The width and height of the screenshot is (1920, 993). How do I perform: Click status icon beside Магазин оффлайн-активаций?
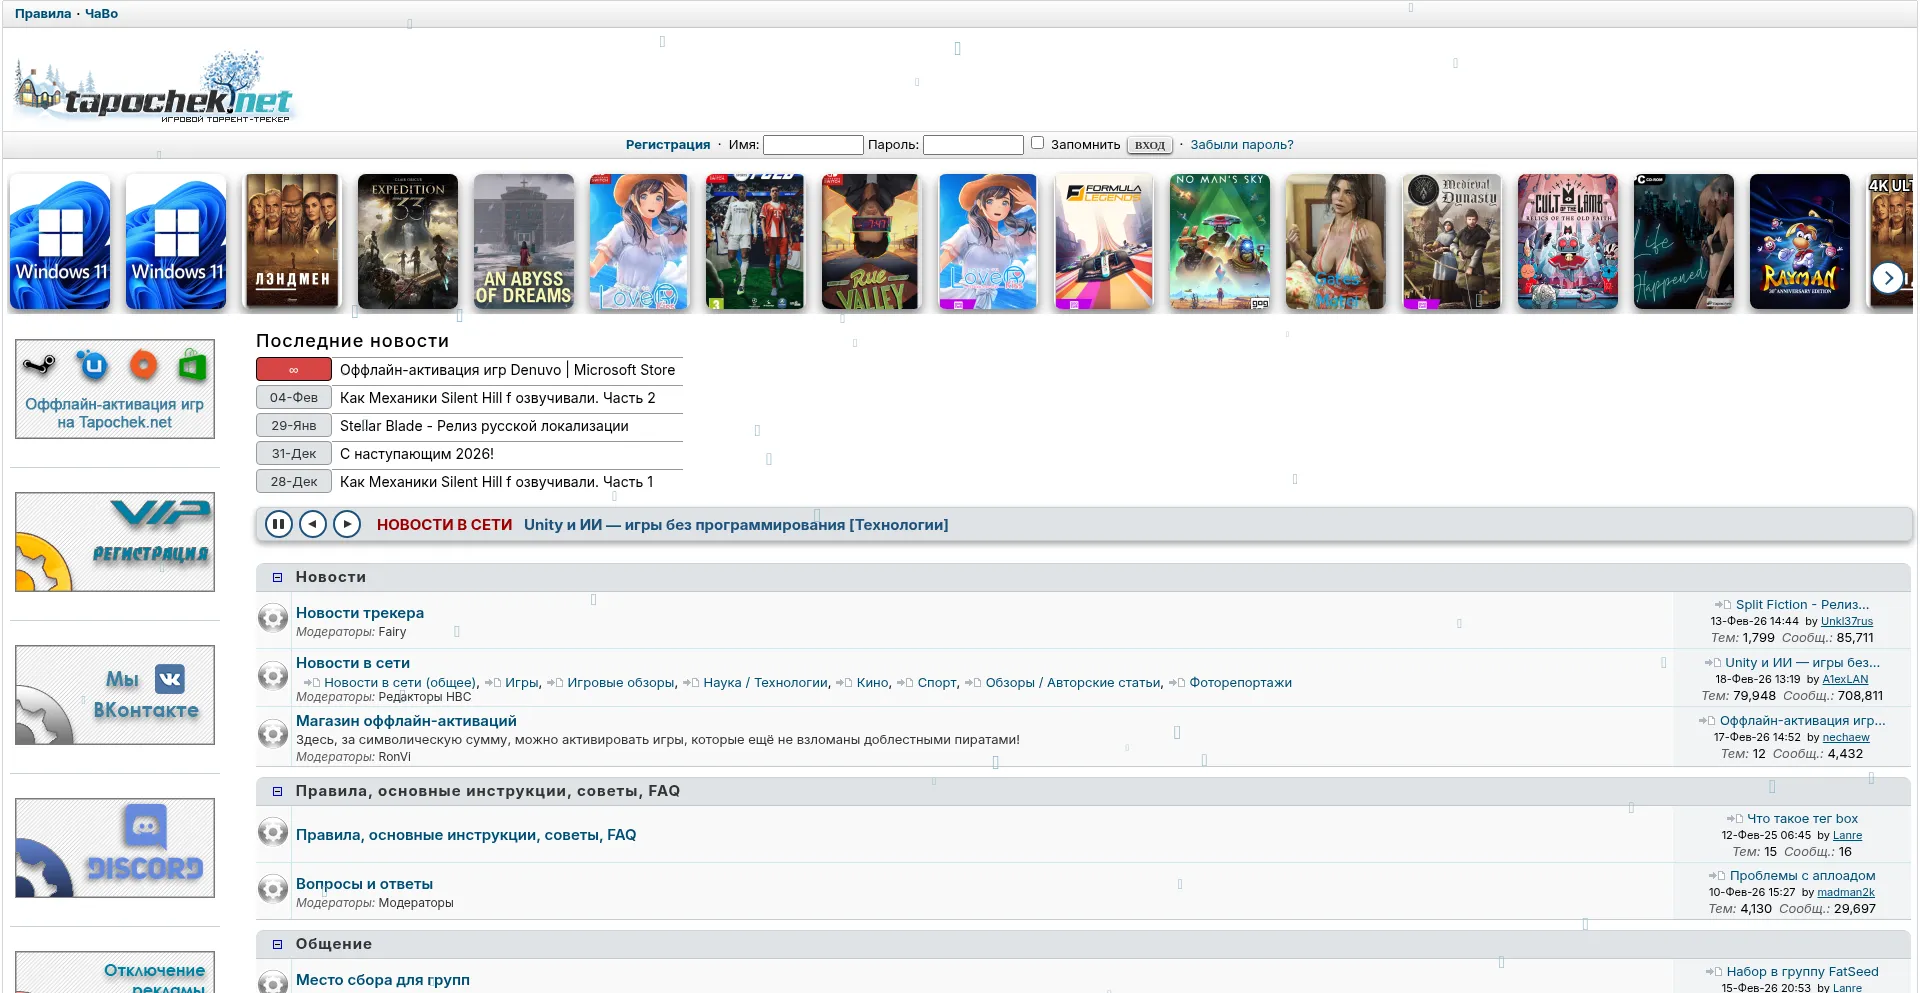coord(273,734)
